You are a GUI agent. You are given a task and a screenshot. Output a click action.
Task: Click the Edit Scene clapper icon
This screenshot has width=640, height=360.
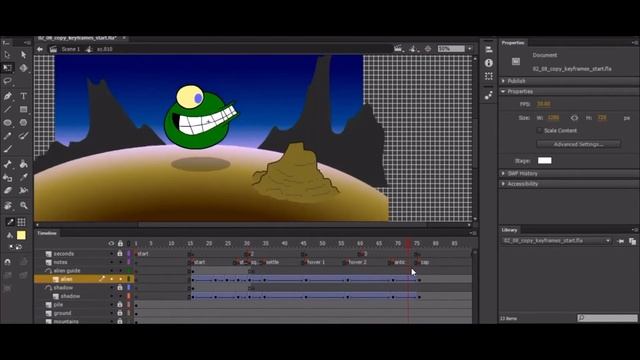(398, 49)
